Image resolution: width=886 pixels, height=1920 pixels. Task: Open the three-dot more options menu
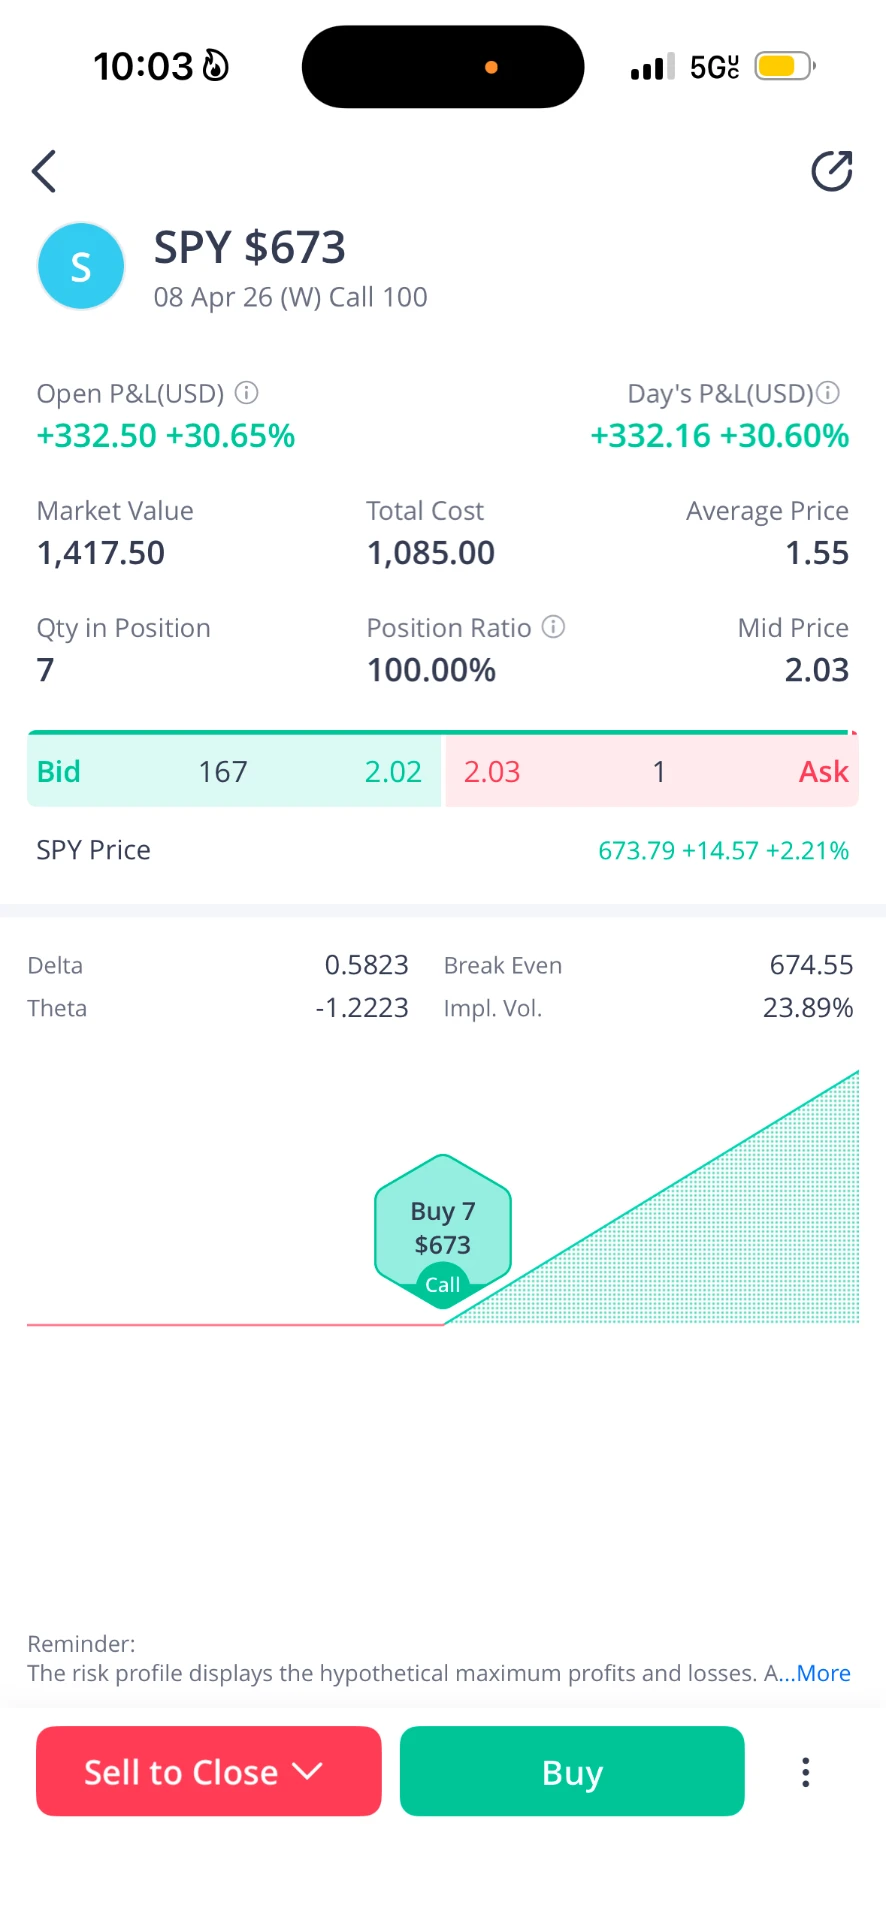(x=805, y=1772)
